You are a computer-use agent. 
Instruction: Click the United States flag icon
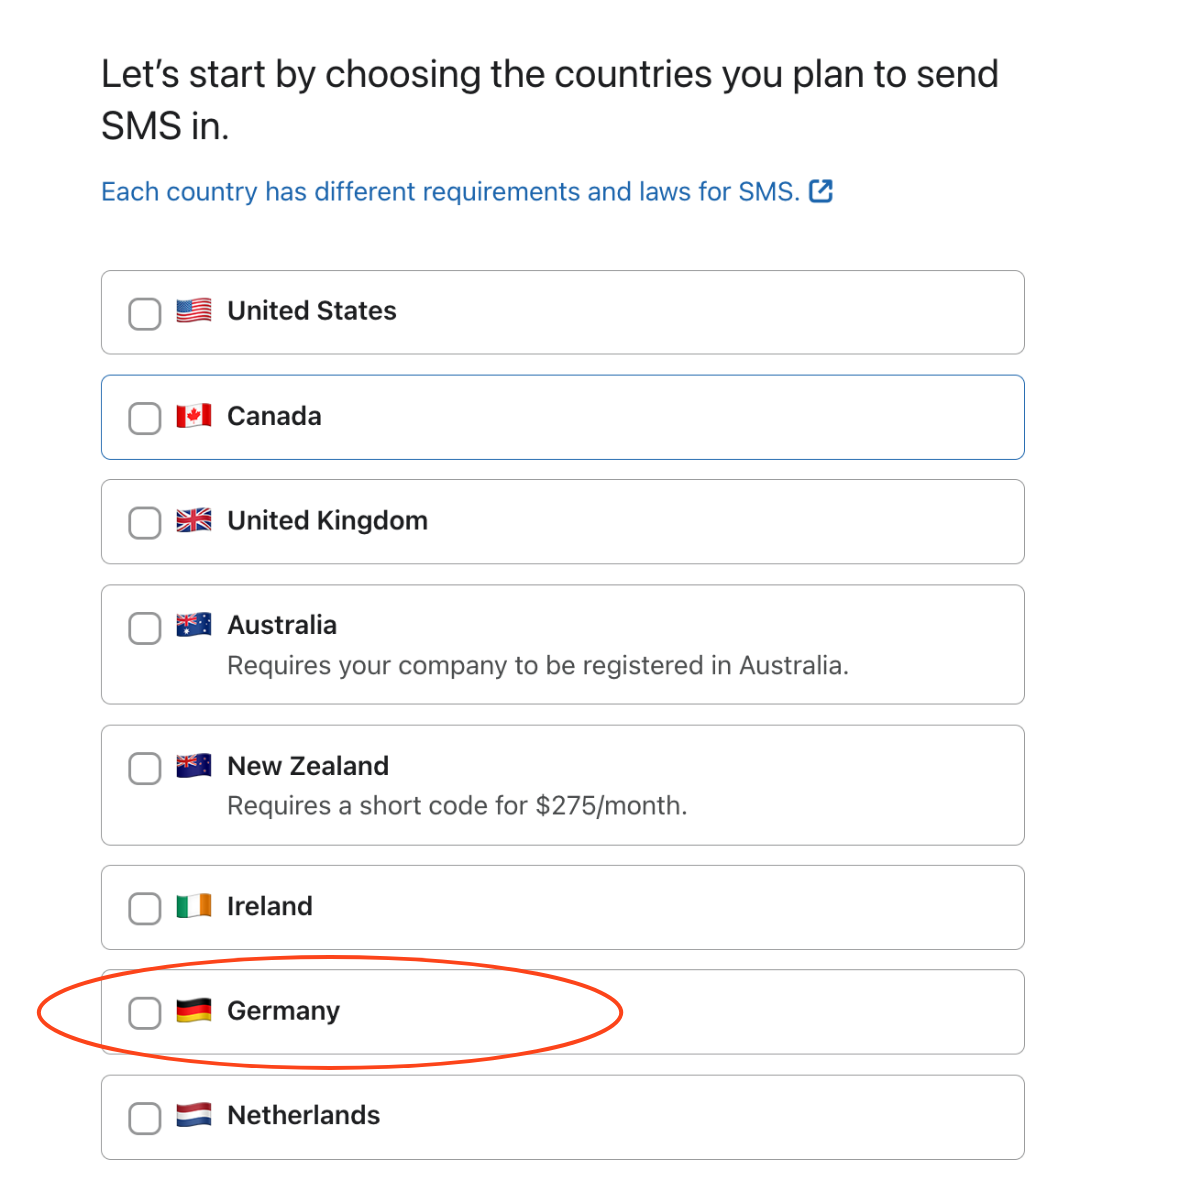(194, 311)
